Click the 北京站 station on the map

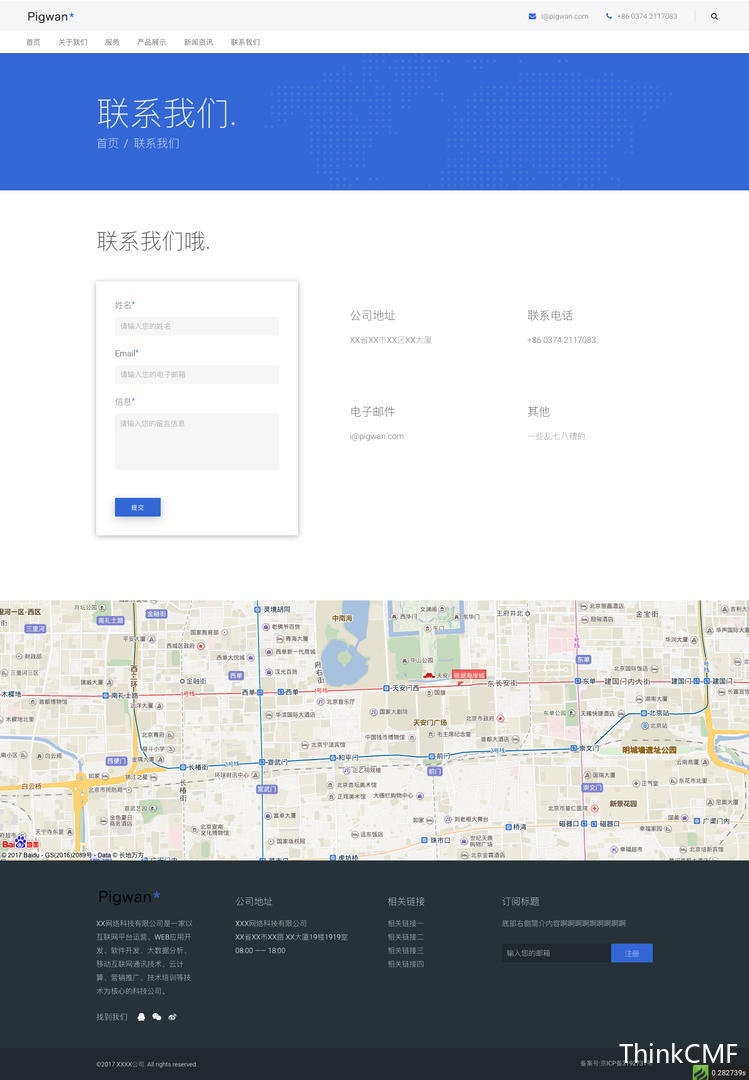pyautogui.click(x=655, y=713)
